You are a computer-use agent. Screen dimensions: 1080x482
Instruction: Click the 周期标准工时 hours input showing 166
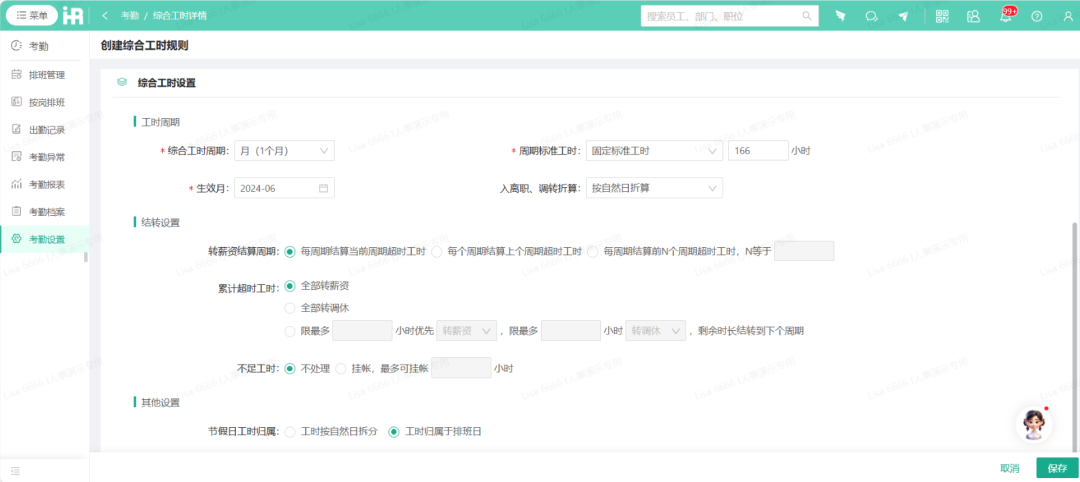757,151
